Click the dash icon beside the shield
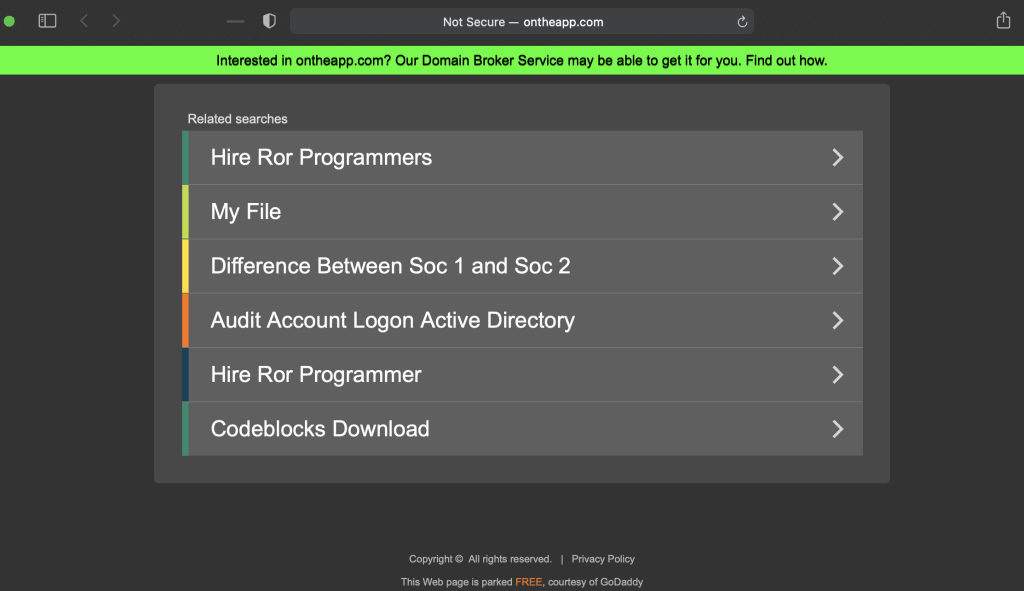This screenshot has height=591, width=1024. tap(235, 22)
